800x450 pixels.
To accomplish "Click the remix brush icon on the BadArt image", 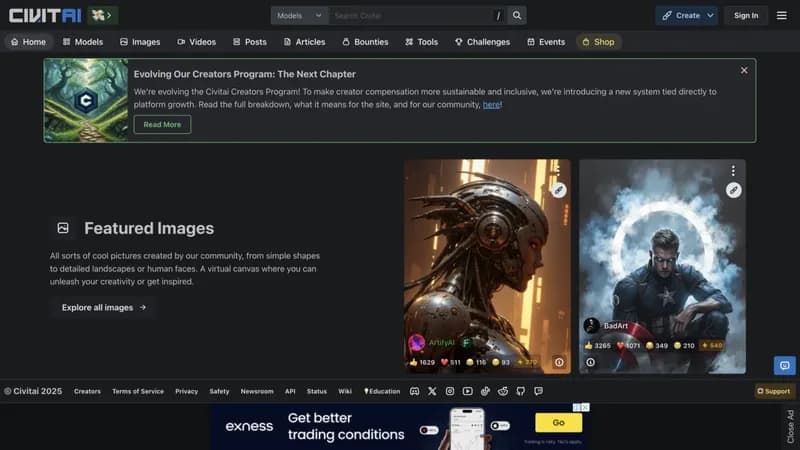I will pos(734,190).
